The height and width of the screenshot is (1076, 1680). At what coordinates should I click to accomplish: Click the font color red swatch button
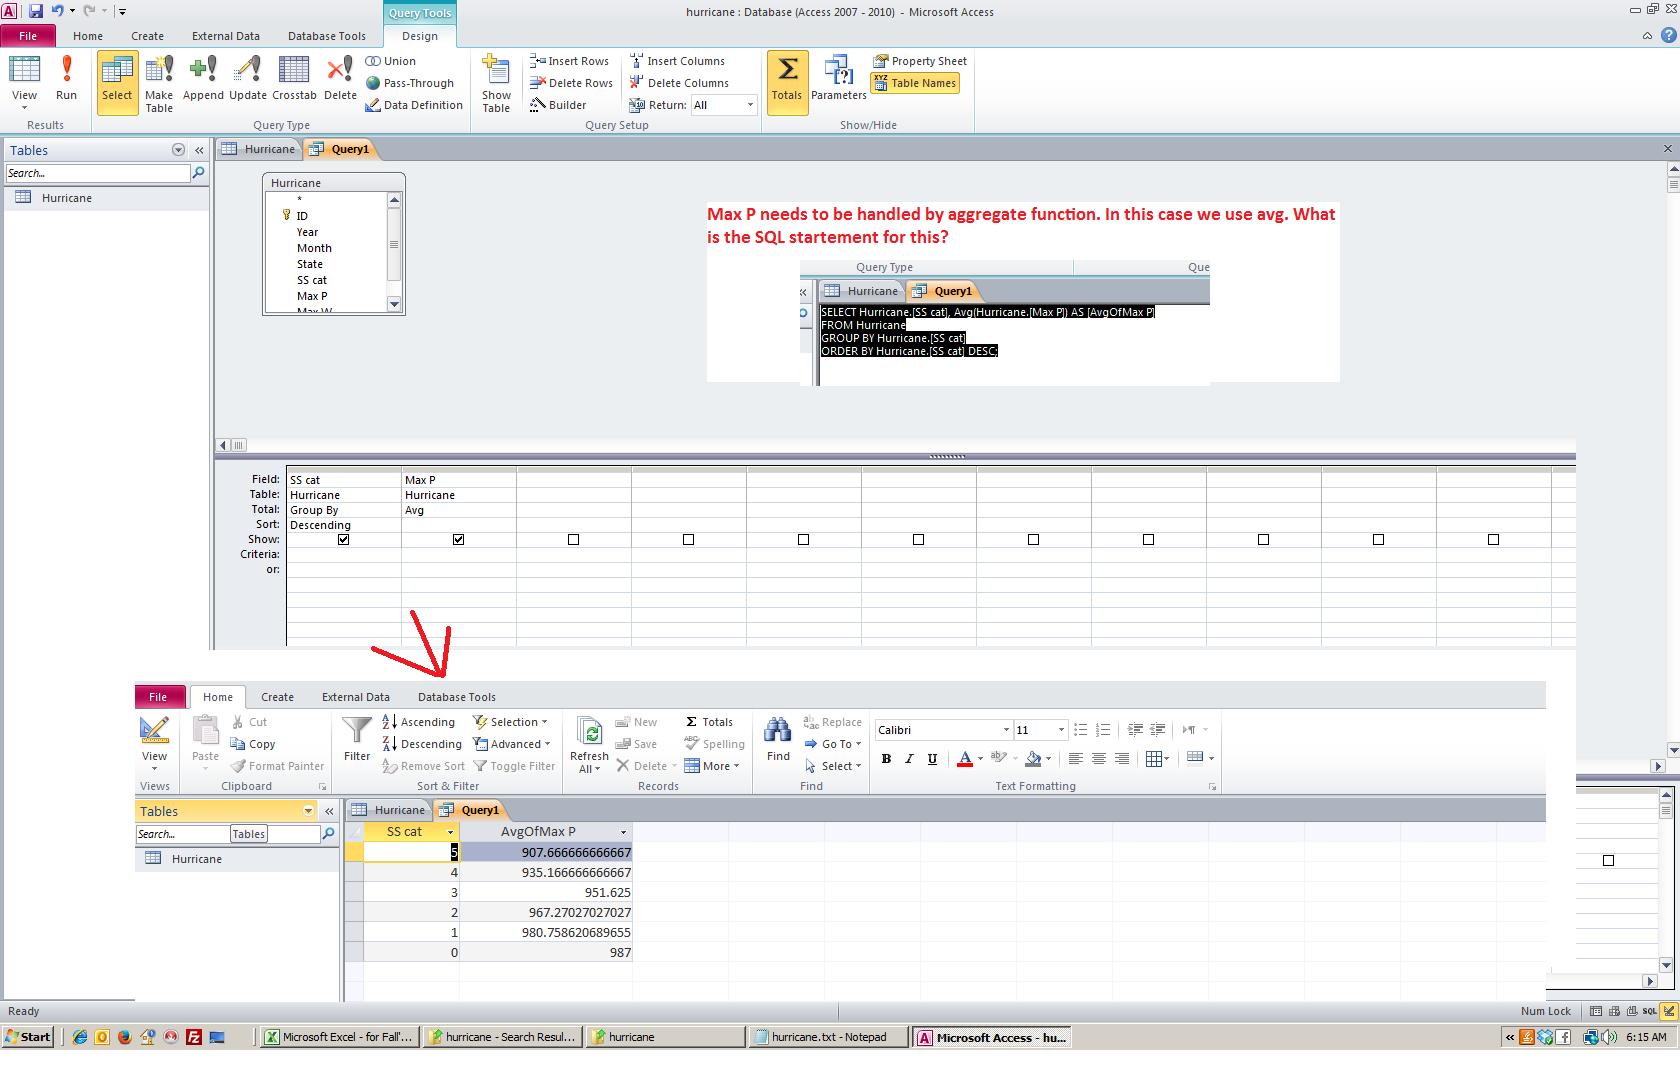(x=965, y=759)
